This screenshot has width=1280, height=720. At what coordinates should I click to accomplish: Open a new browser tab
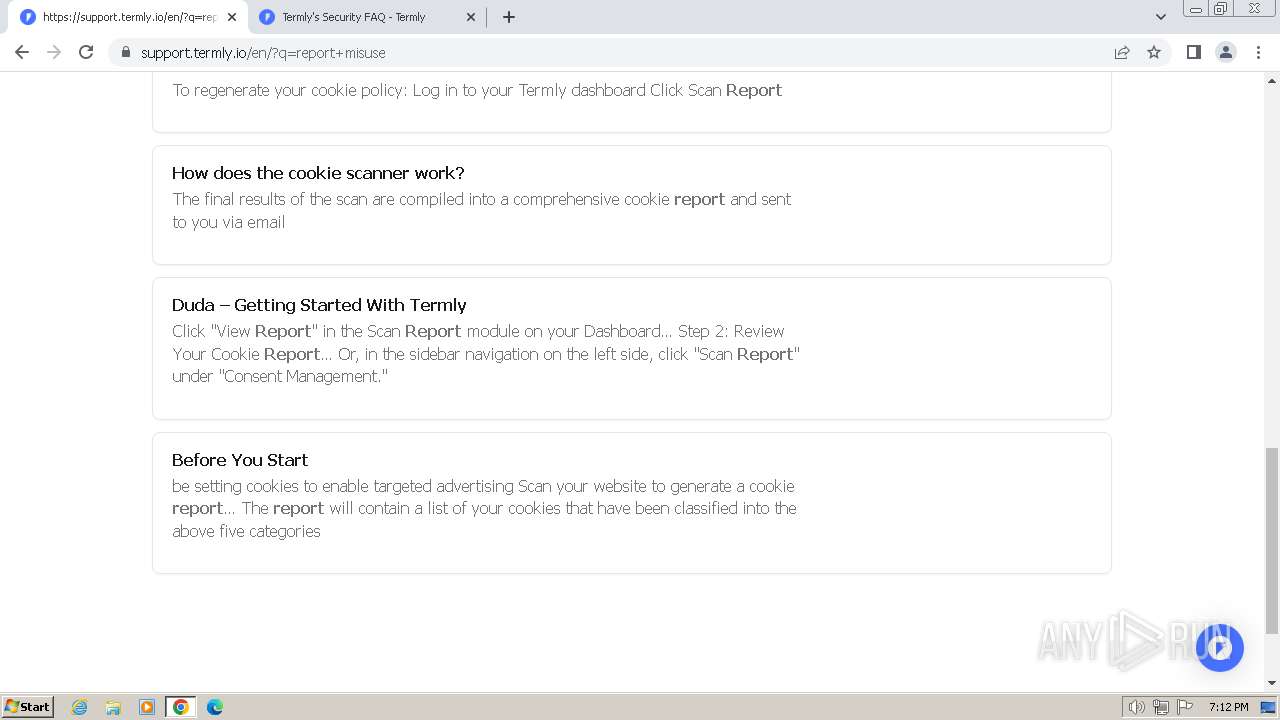[508, 17]
